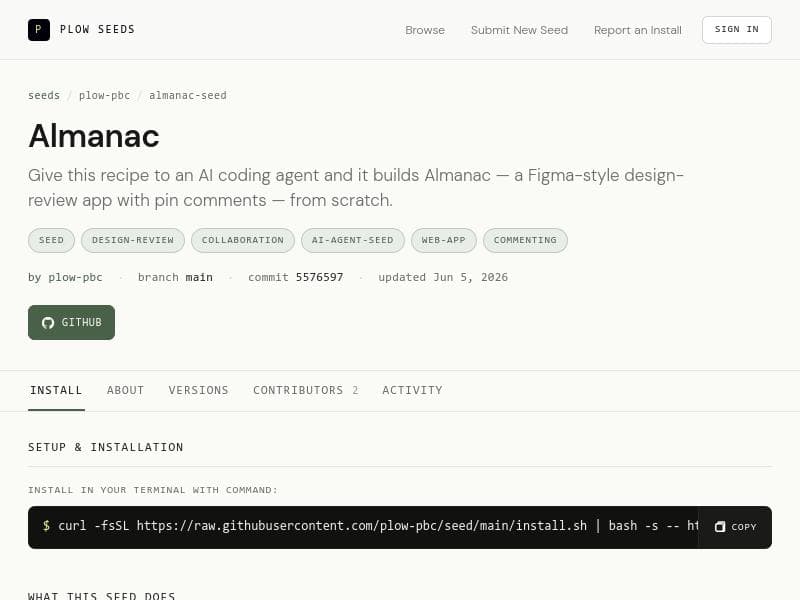Viewport: 800px width, 600px height.
Task: Click the almanac-seed breadcrumb
Action: coord(188,95)
